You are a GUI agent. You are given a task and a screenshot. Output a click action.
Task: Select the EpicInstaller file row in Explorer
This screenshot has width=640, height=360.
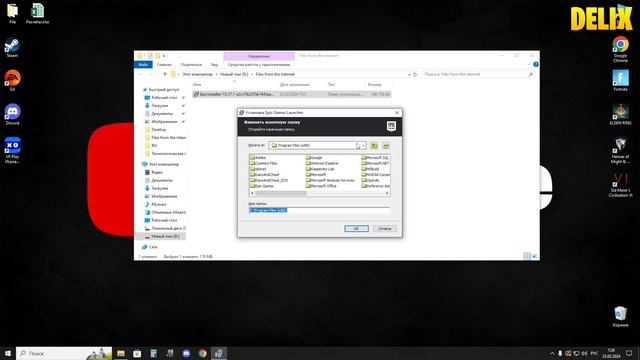(291, 94)
